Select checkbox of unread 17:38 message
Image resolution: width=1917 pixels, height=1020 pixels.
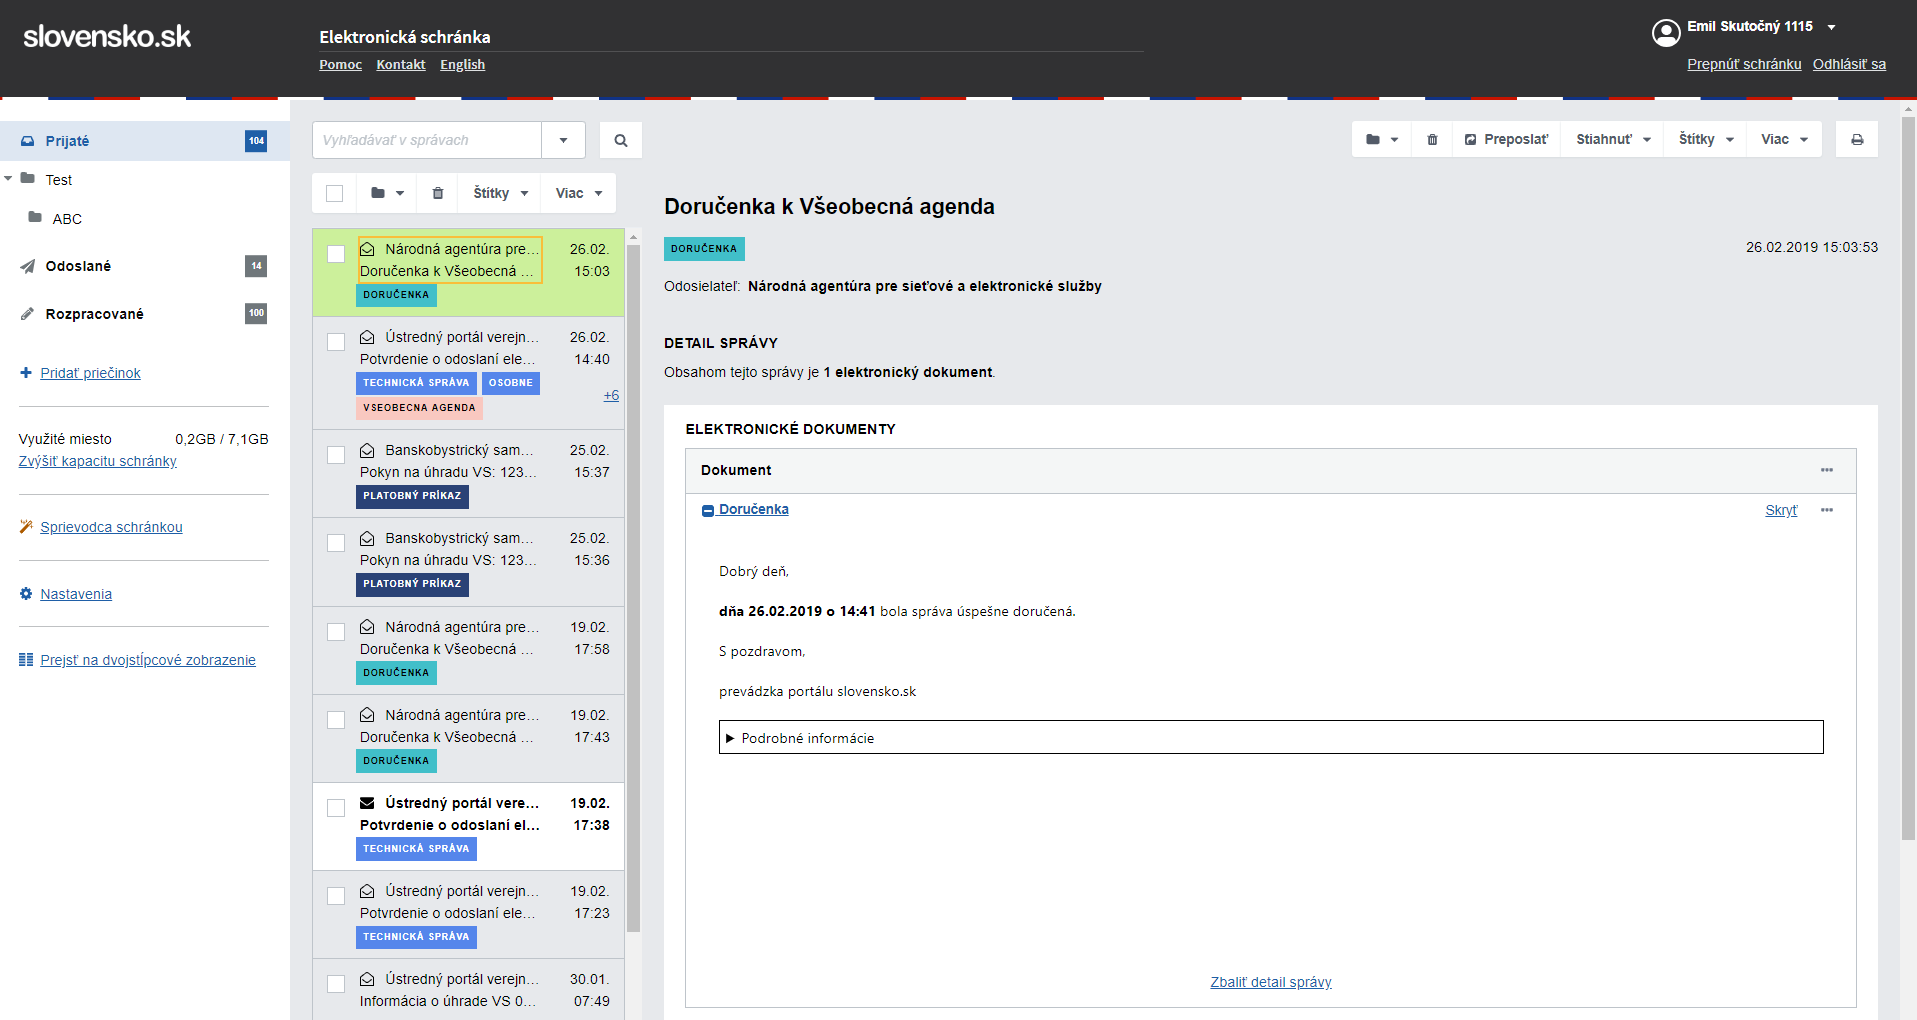[336, 808]
